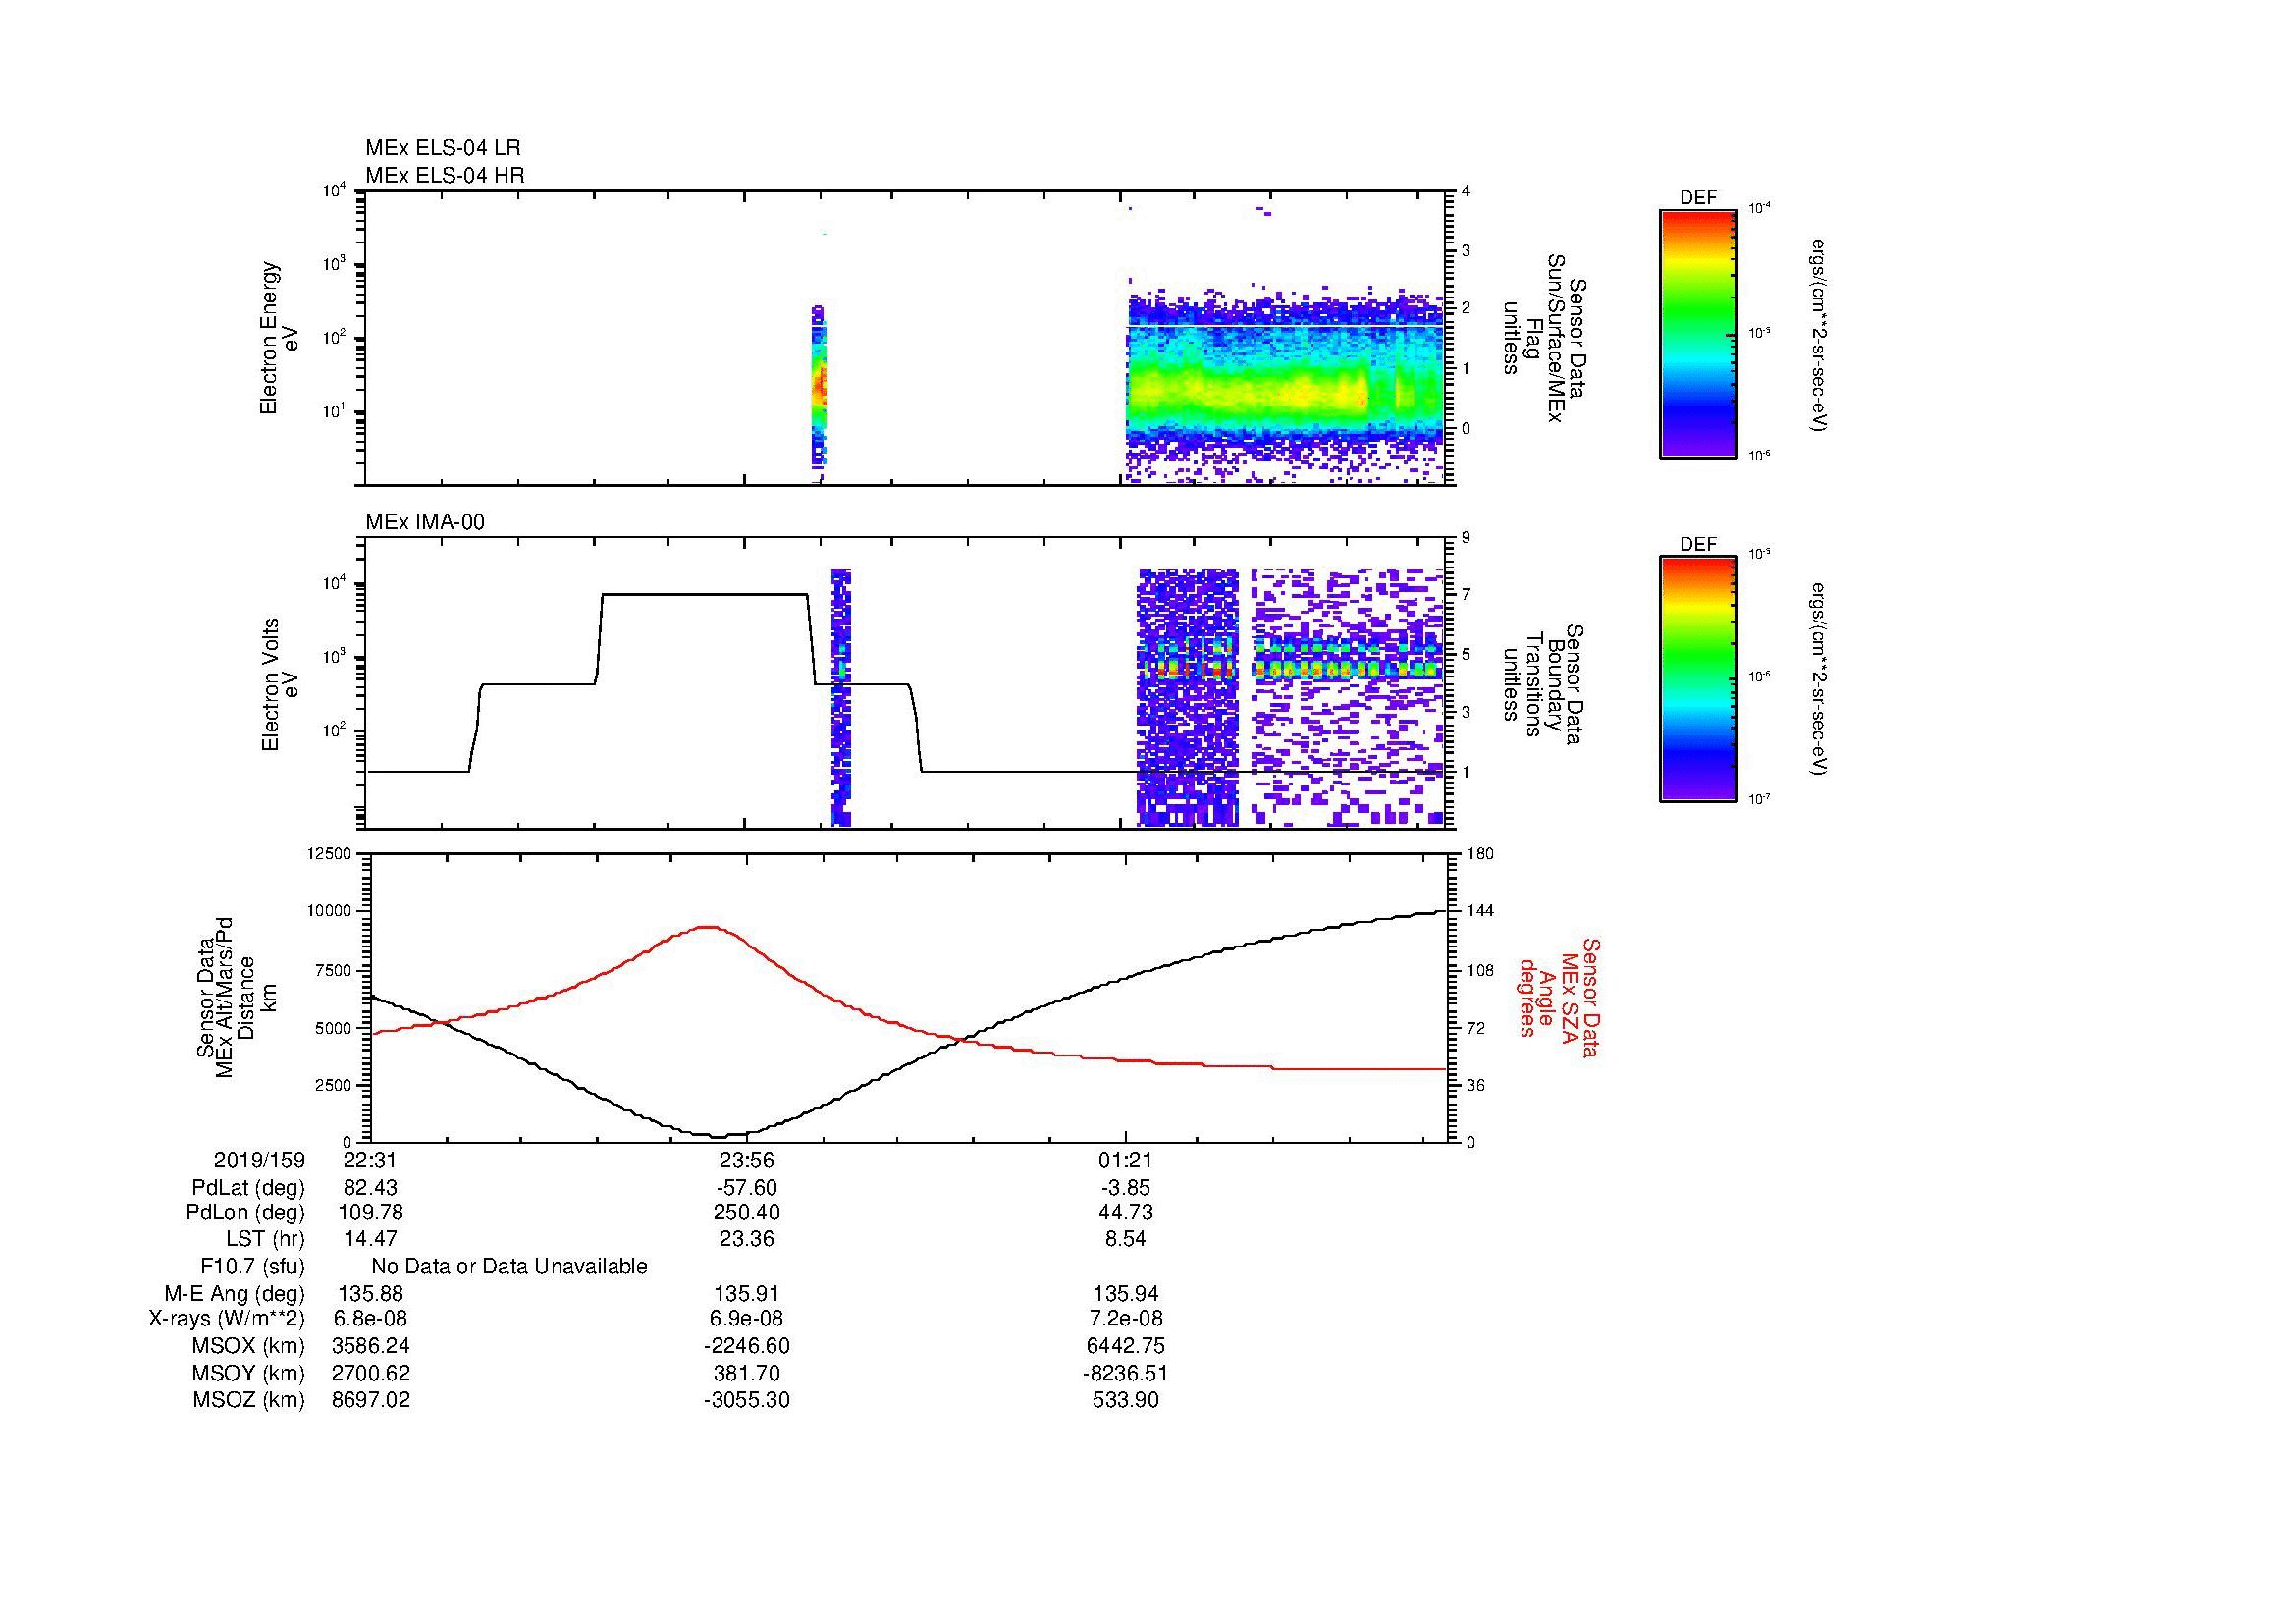Click the '10000' altitude axis tick label

click(x=329, y=911)
